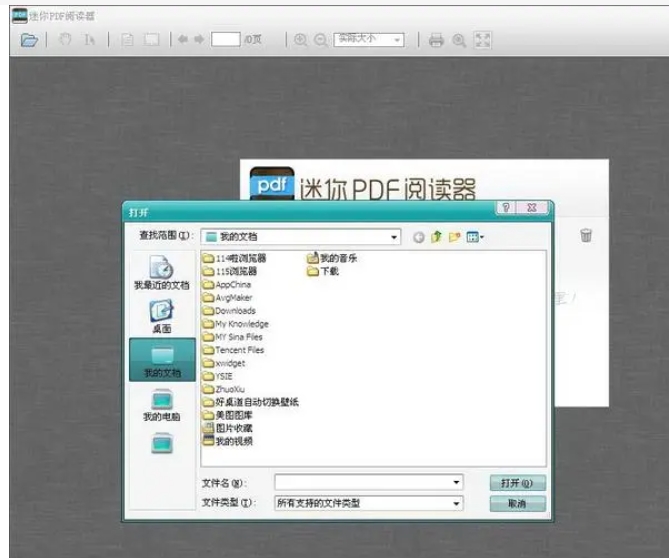
Task: Select 我最近的文档 in places sidebar
Action: click(x=162, y=273)
